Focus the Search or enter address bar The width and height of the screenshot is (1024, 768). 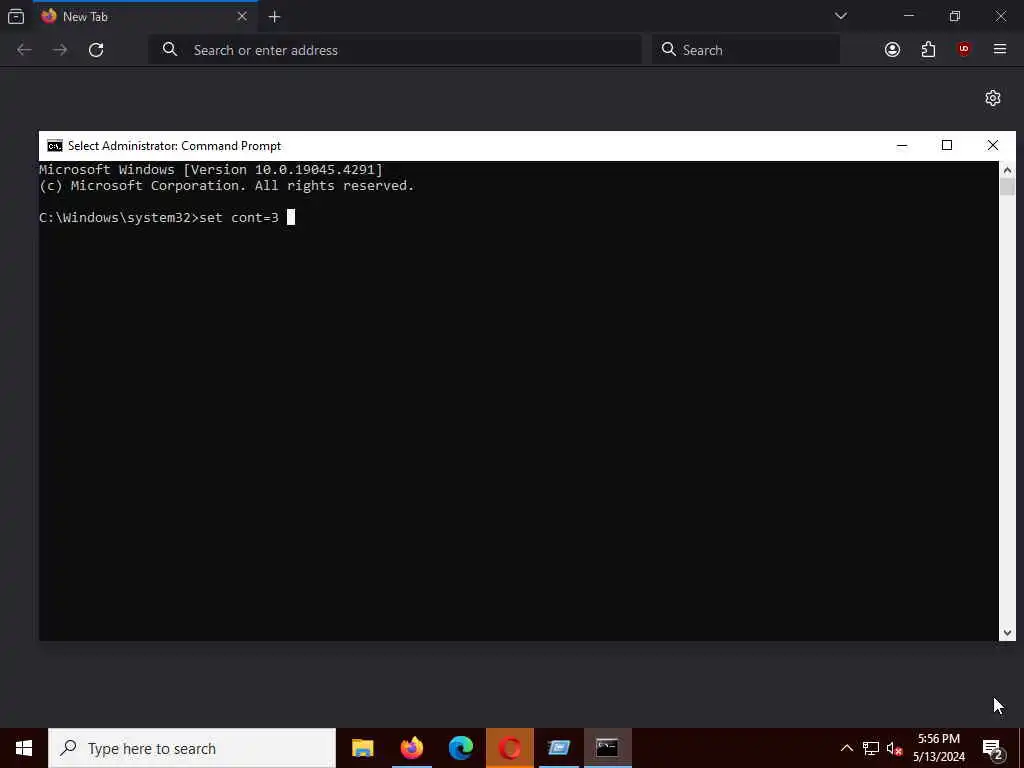[395, 50]
